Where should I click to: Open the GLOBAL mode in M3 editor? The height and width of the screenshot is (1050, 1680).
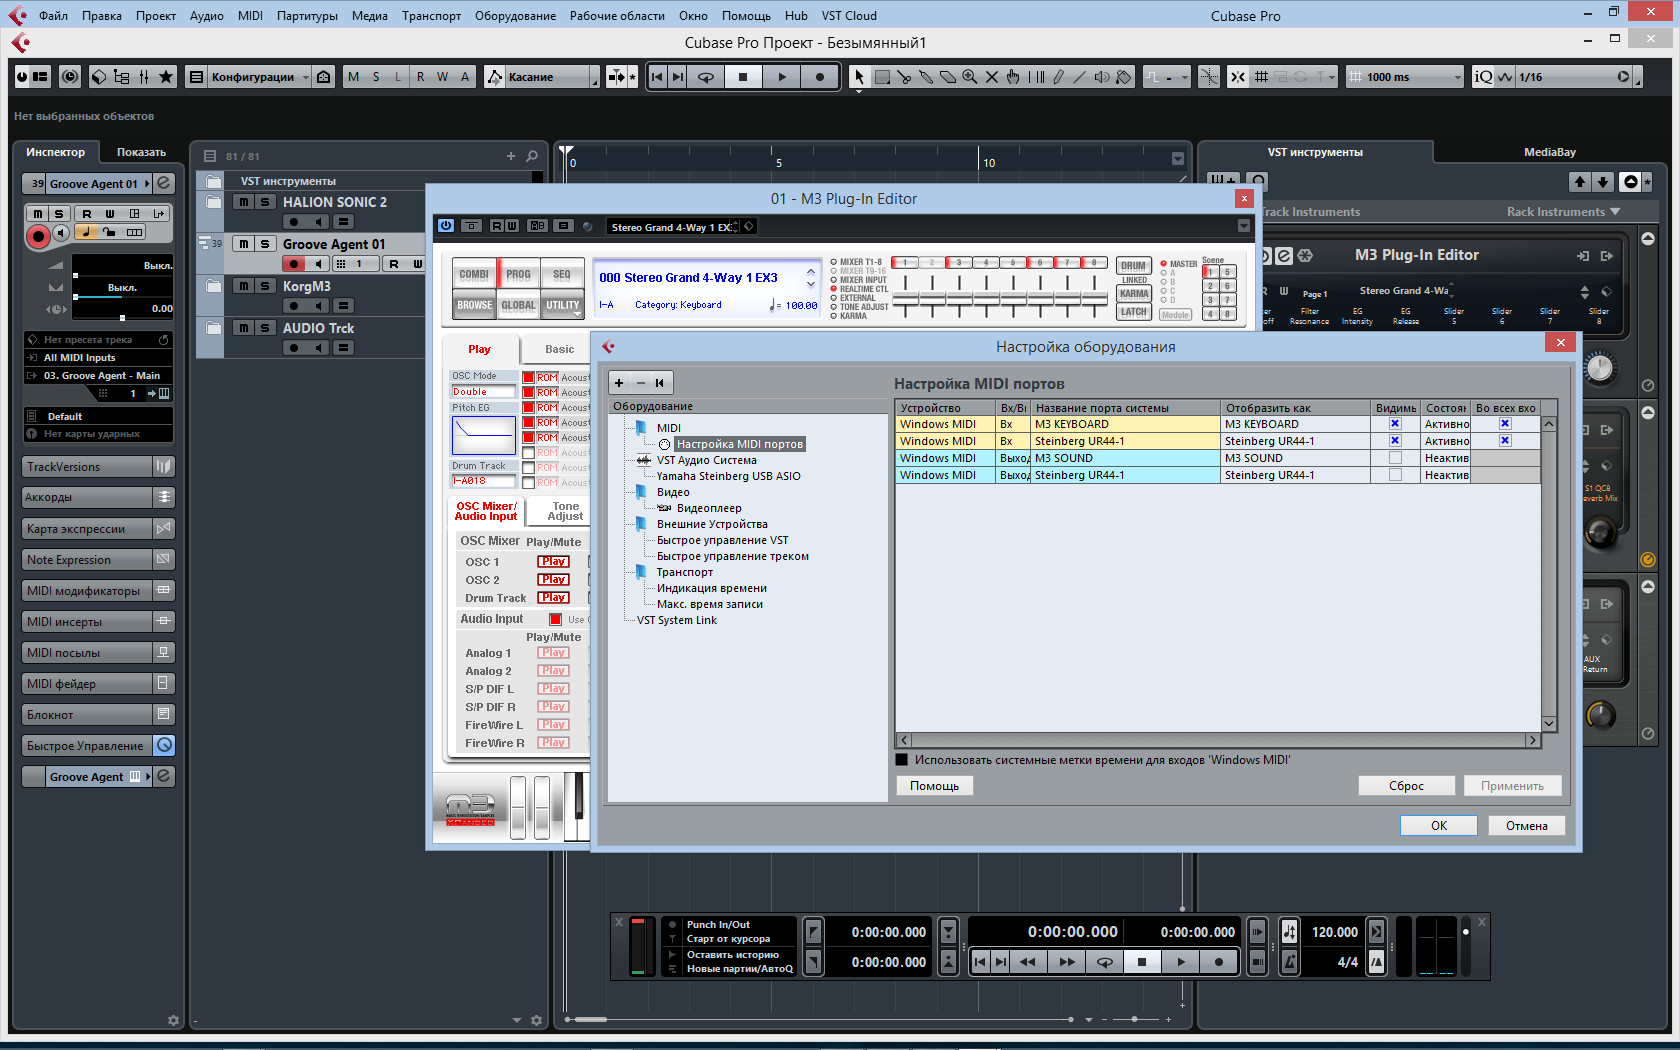pos(518,306)
